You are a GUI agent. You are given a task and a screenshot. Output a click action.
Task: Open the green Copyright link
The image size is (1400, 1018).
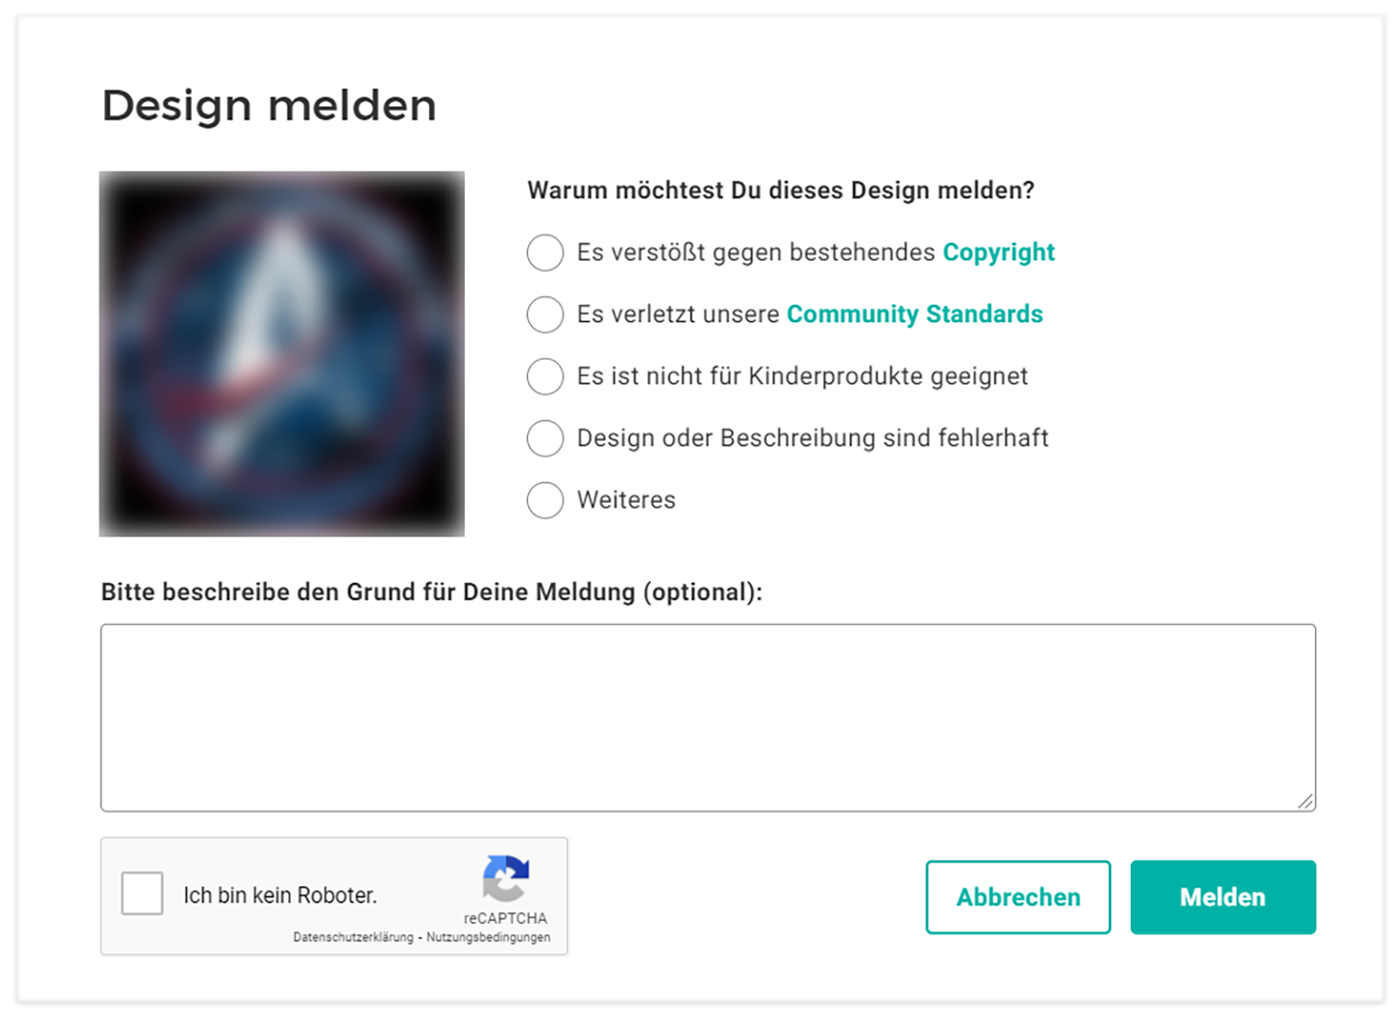click(998, 253)
